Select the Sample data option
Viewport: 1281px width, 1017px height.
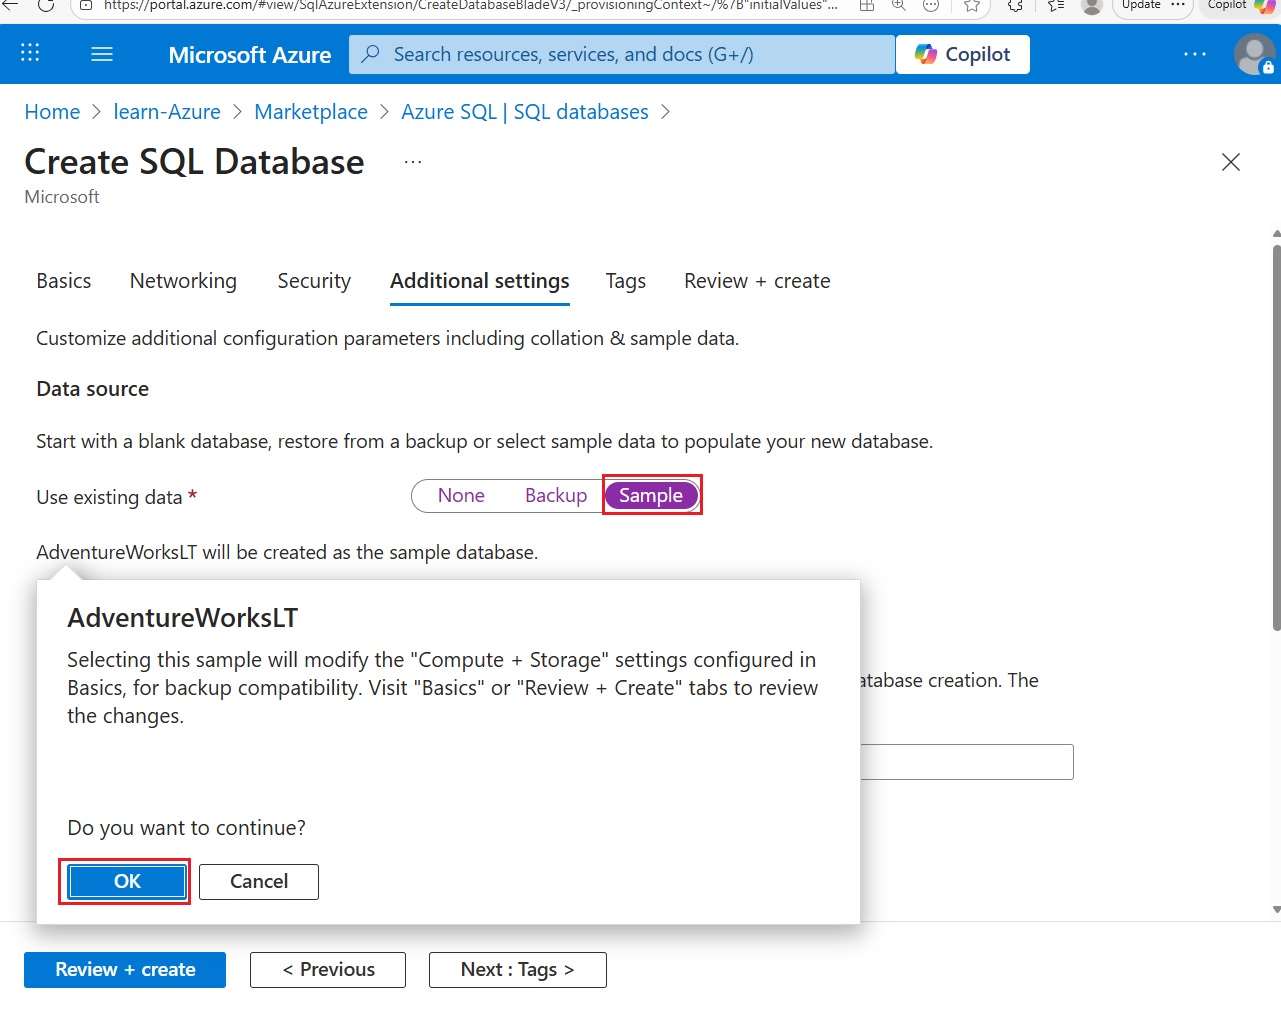651,496
